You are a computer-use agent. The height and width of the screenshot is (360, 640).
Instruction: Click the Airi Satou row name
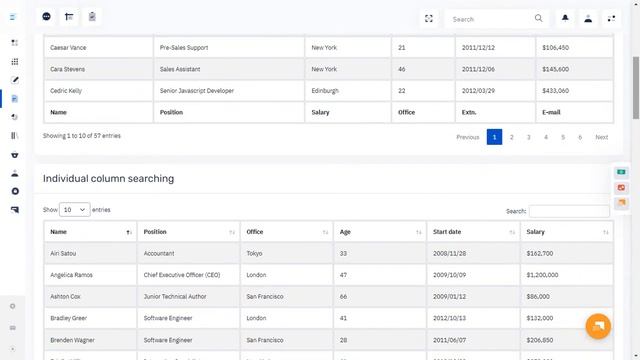[90, 253]
